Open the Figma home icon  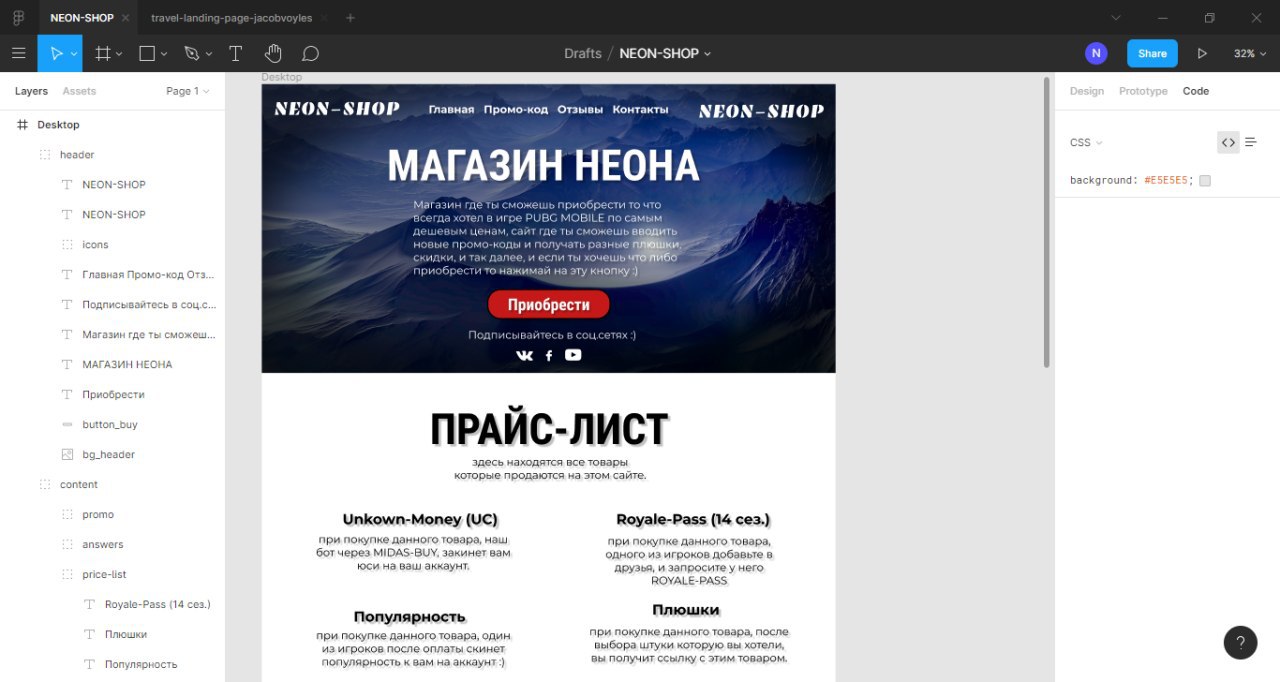click(18, 18)
